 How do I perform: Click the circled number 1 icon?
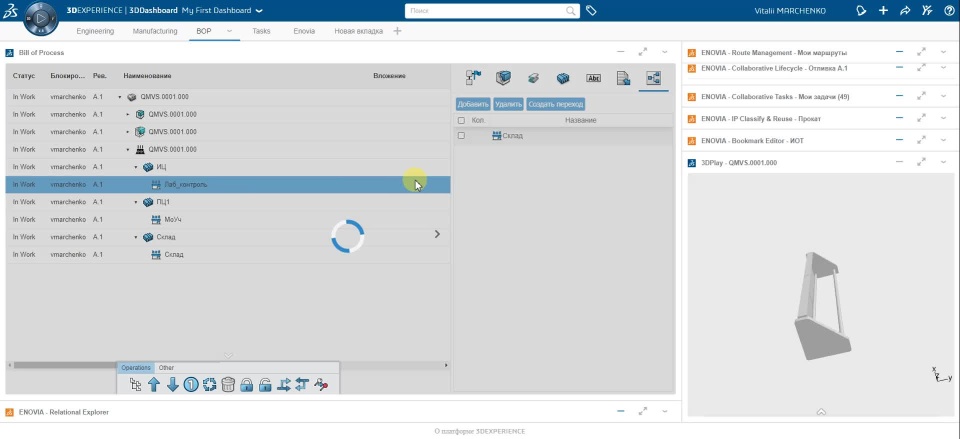click(x=191, y=385)
